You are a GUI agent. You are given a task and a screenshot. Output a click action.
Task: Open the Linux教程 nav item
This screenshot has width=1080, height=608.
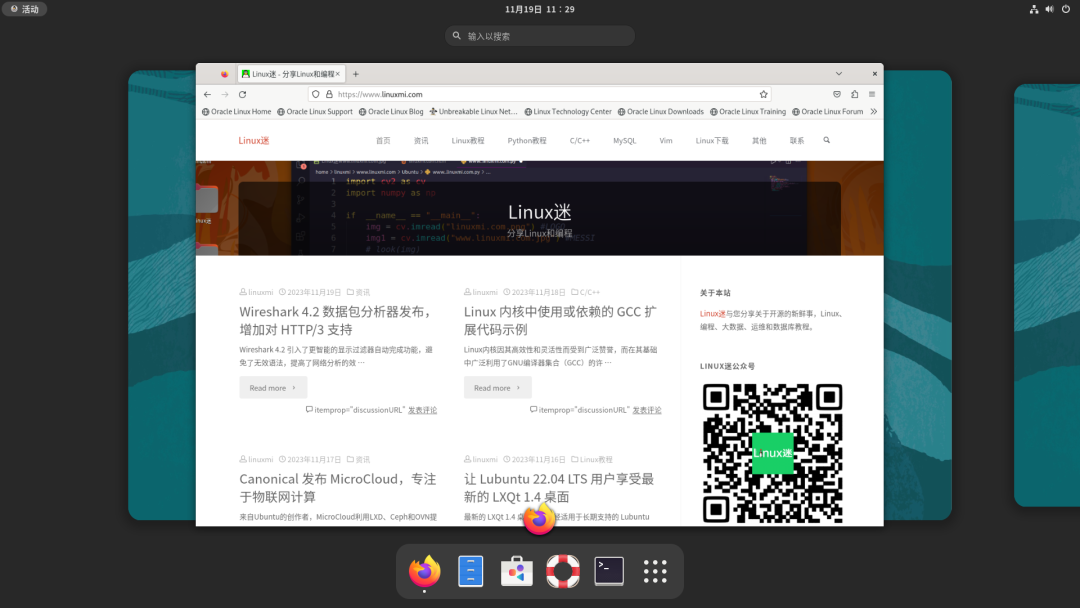tap(468, 140)
